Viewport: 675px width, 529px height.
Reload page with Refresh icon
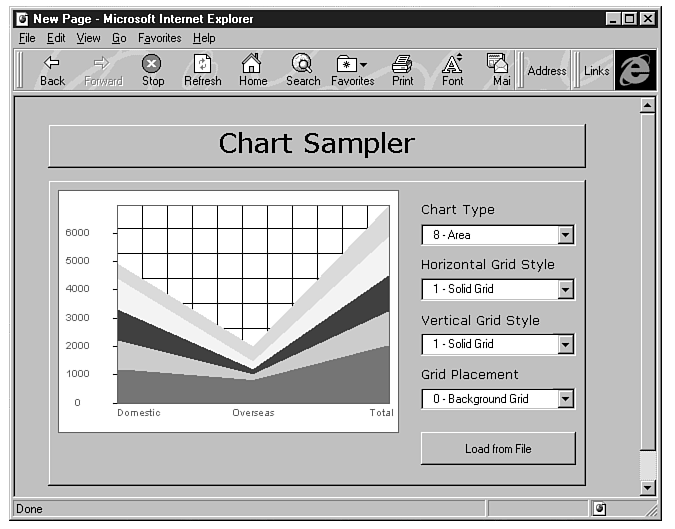202,64
